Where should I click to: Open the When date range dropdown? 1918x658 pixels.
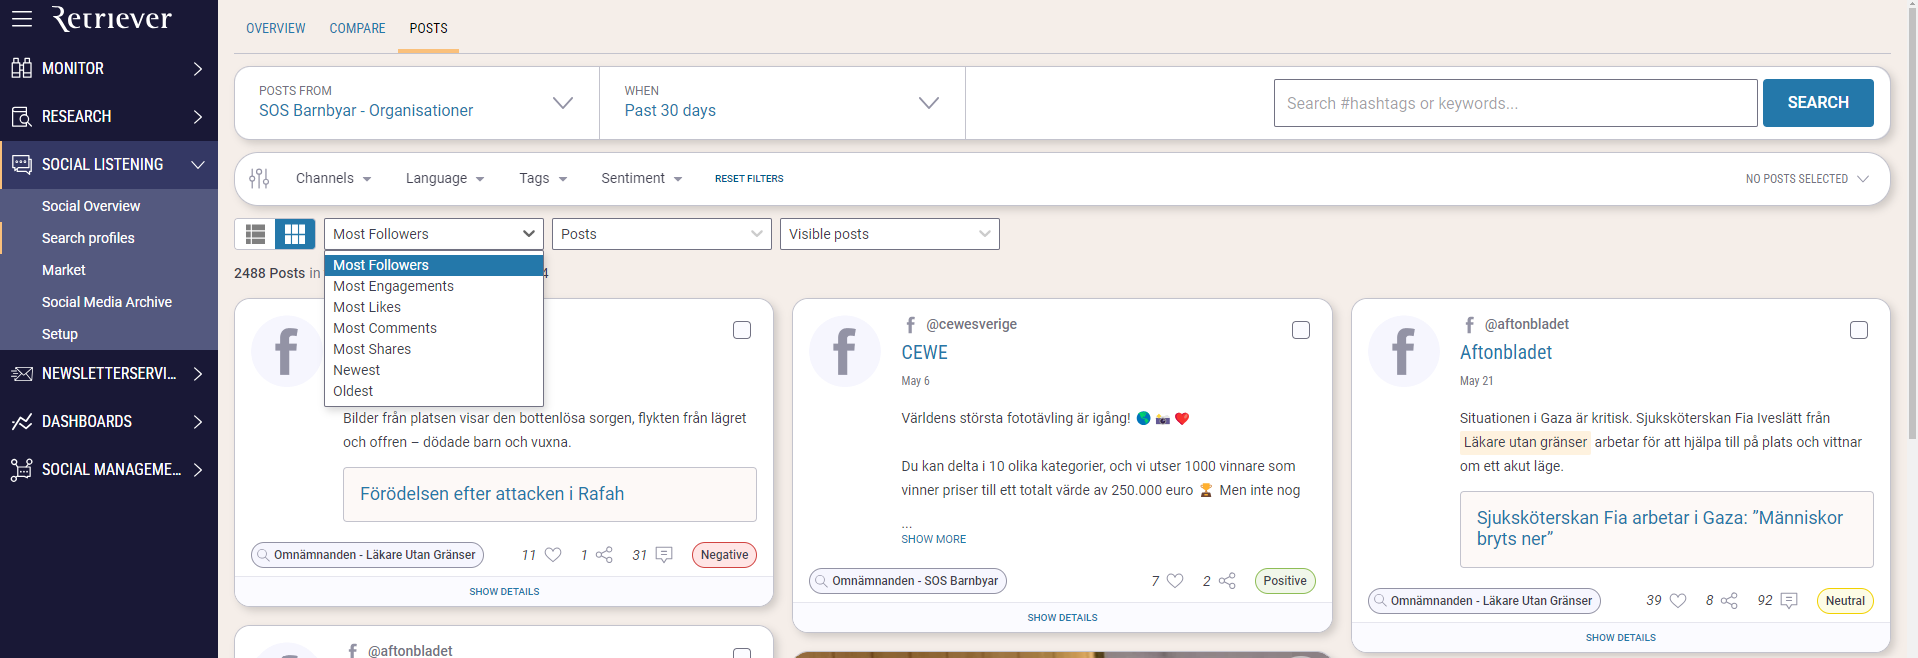click(x=782, y=103)
